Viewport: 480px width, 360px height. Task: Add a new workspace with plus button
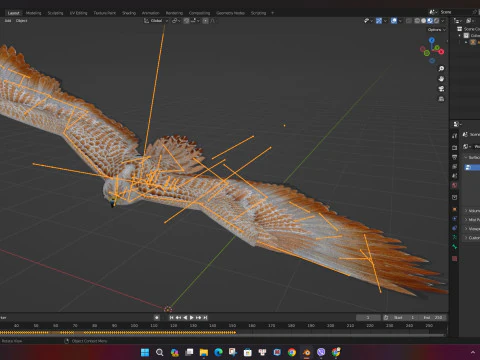272,13
